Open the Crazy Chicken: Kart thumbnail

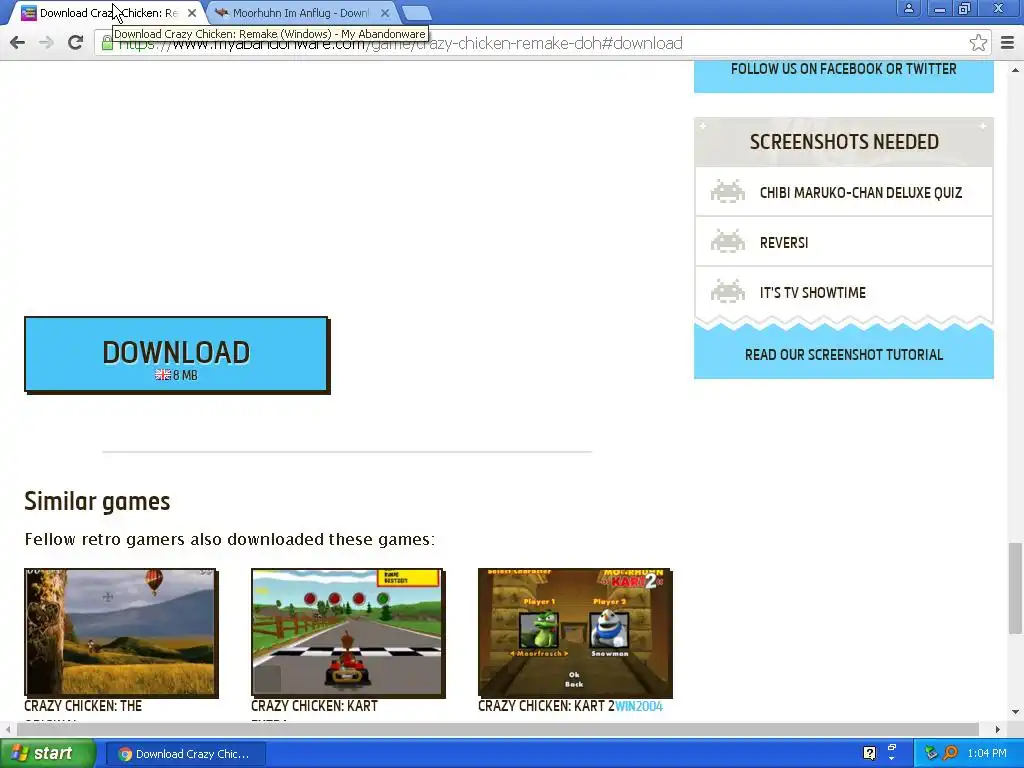(348, 633)
